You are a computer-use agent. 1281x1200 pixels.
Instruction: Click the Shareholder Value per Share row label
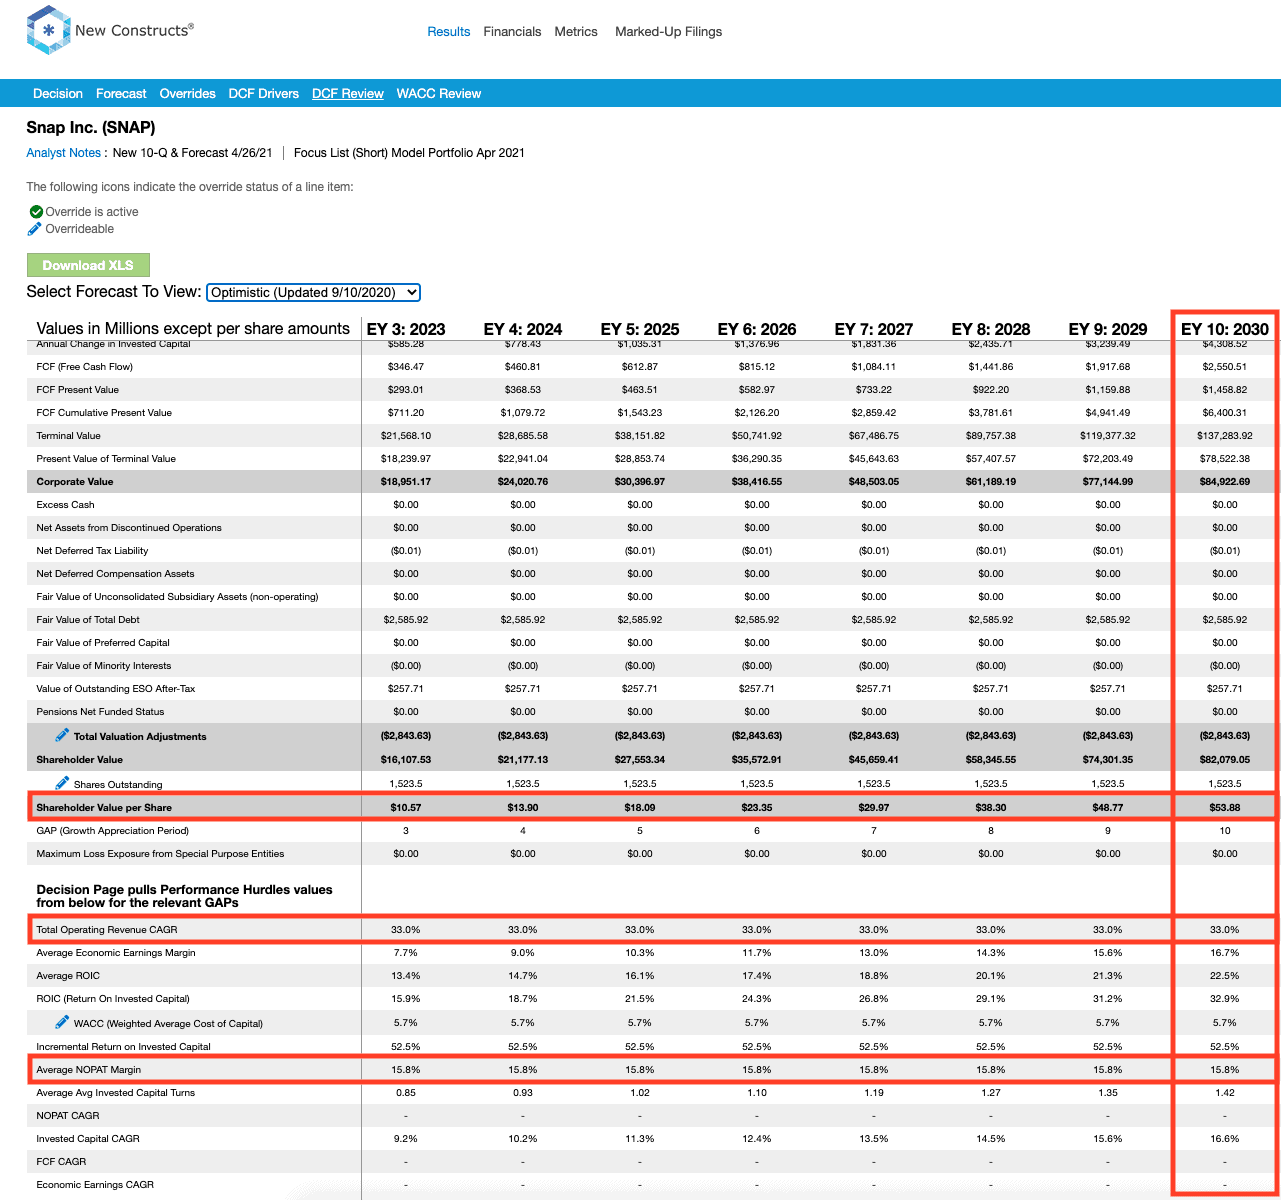[x=104, y=807]
